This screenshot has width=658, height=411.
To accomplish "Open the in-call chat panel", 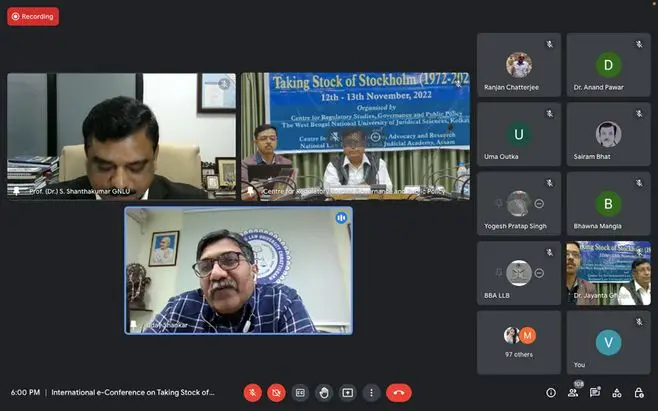I will (595, 393).
